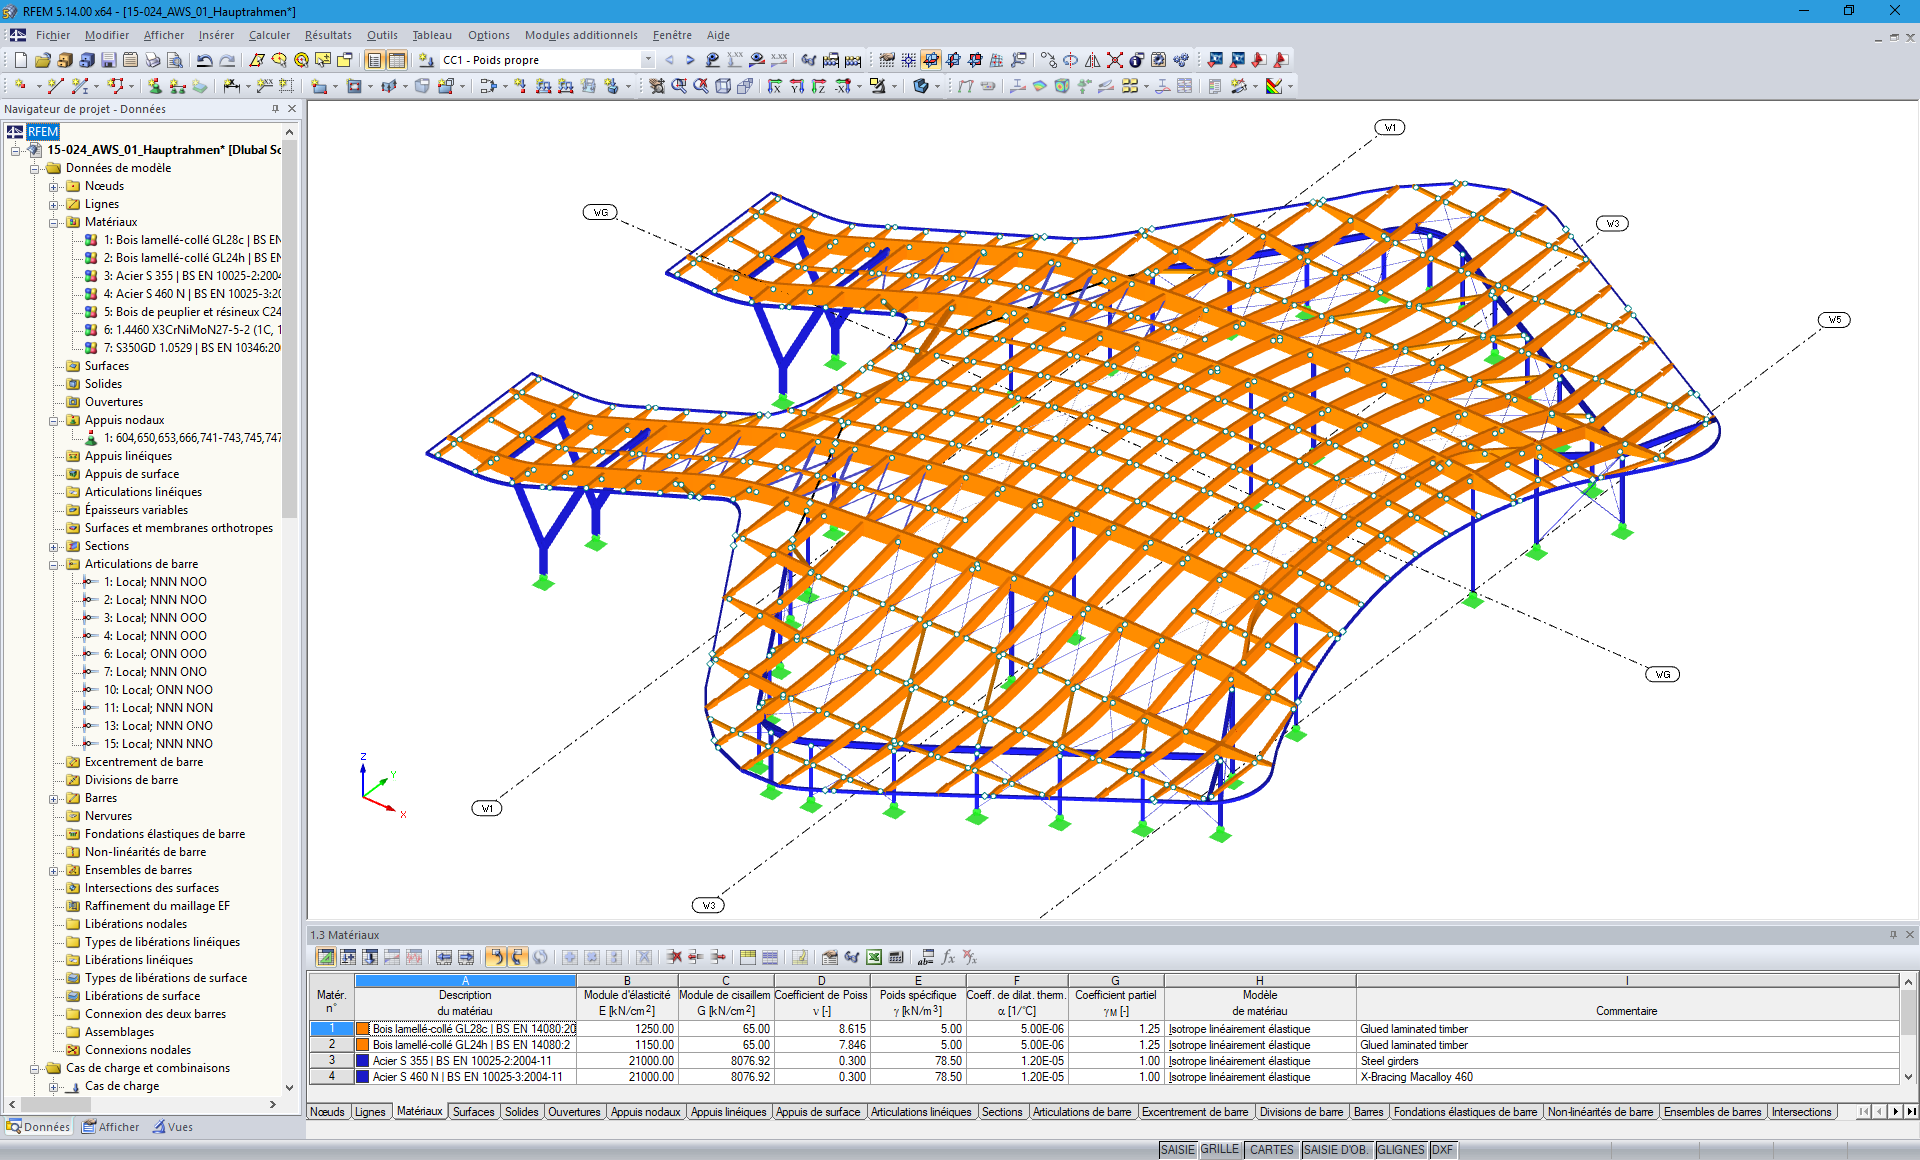The width and height of the screenshot is (1920, 1160).
Task: Open the Calculer menu
Action: click(269, 35)
